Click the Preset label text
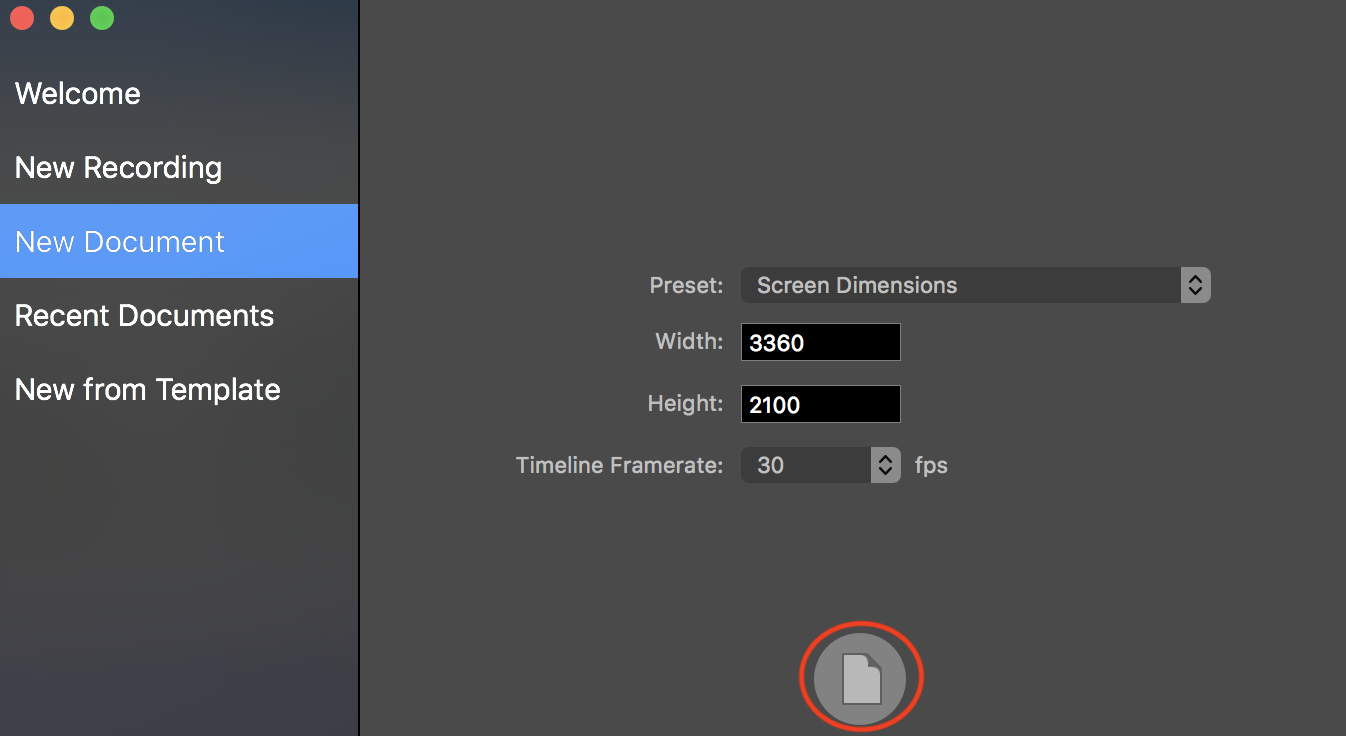The width and height of the screenshot is (1346, 736). point(686,286)
